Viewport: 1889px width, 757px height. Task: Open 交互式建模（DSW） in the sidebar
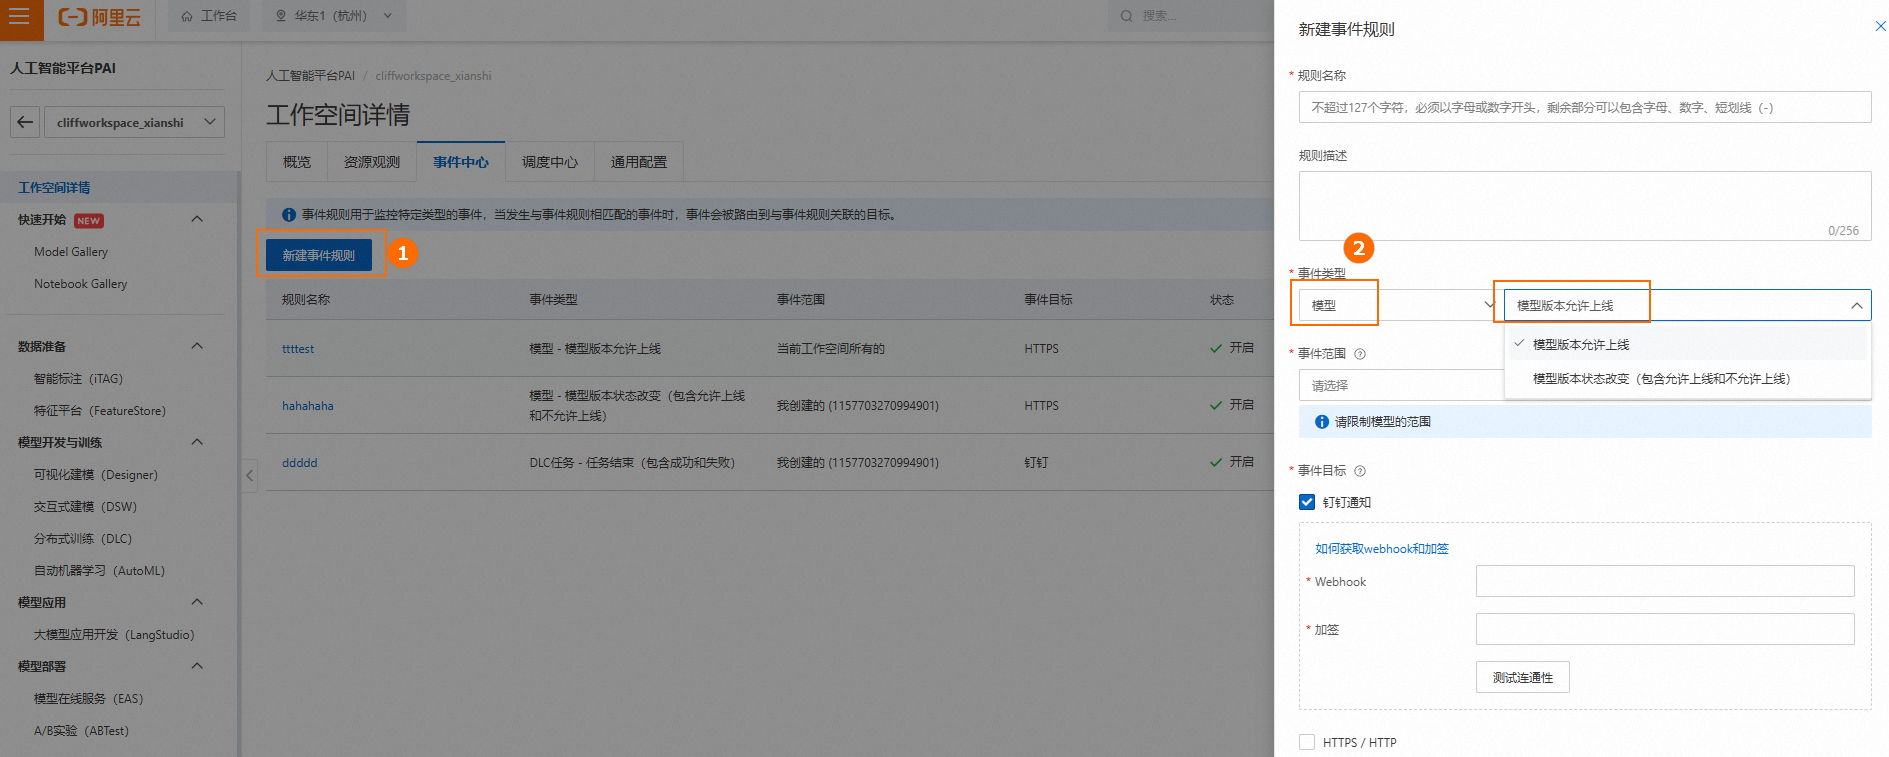tap(86, 507)
